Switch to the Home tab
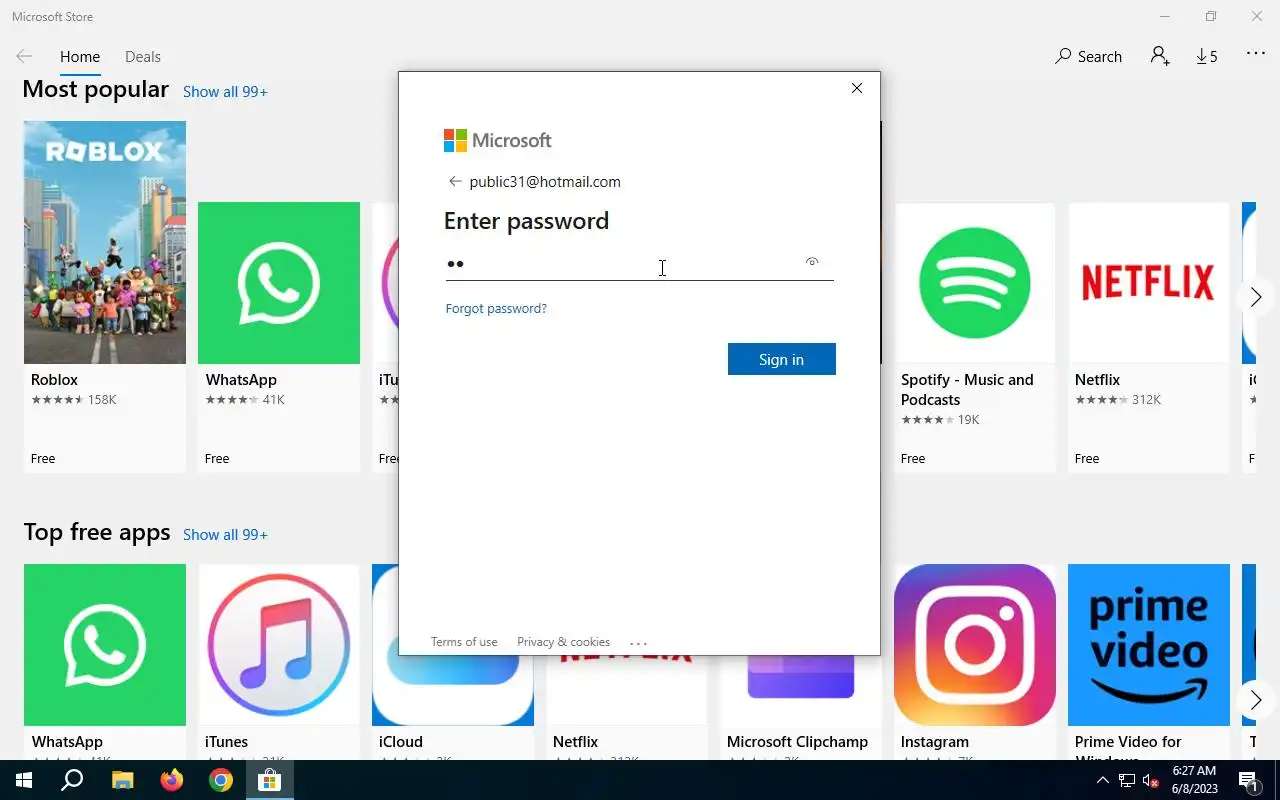The height and width of the screenshot is (800, 1280). [80, 57]
